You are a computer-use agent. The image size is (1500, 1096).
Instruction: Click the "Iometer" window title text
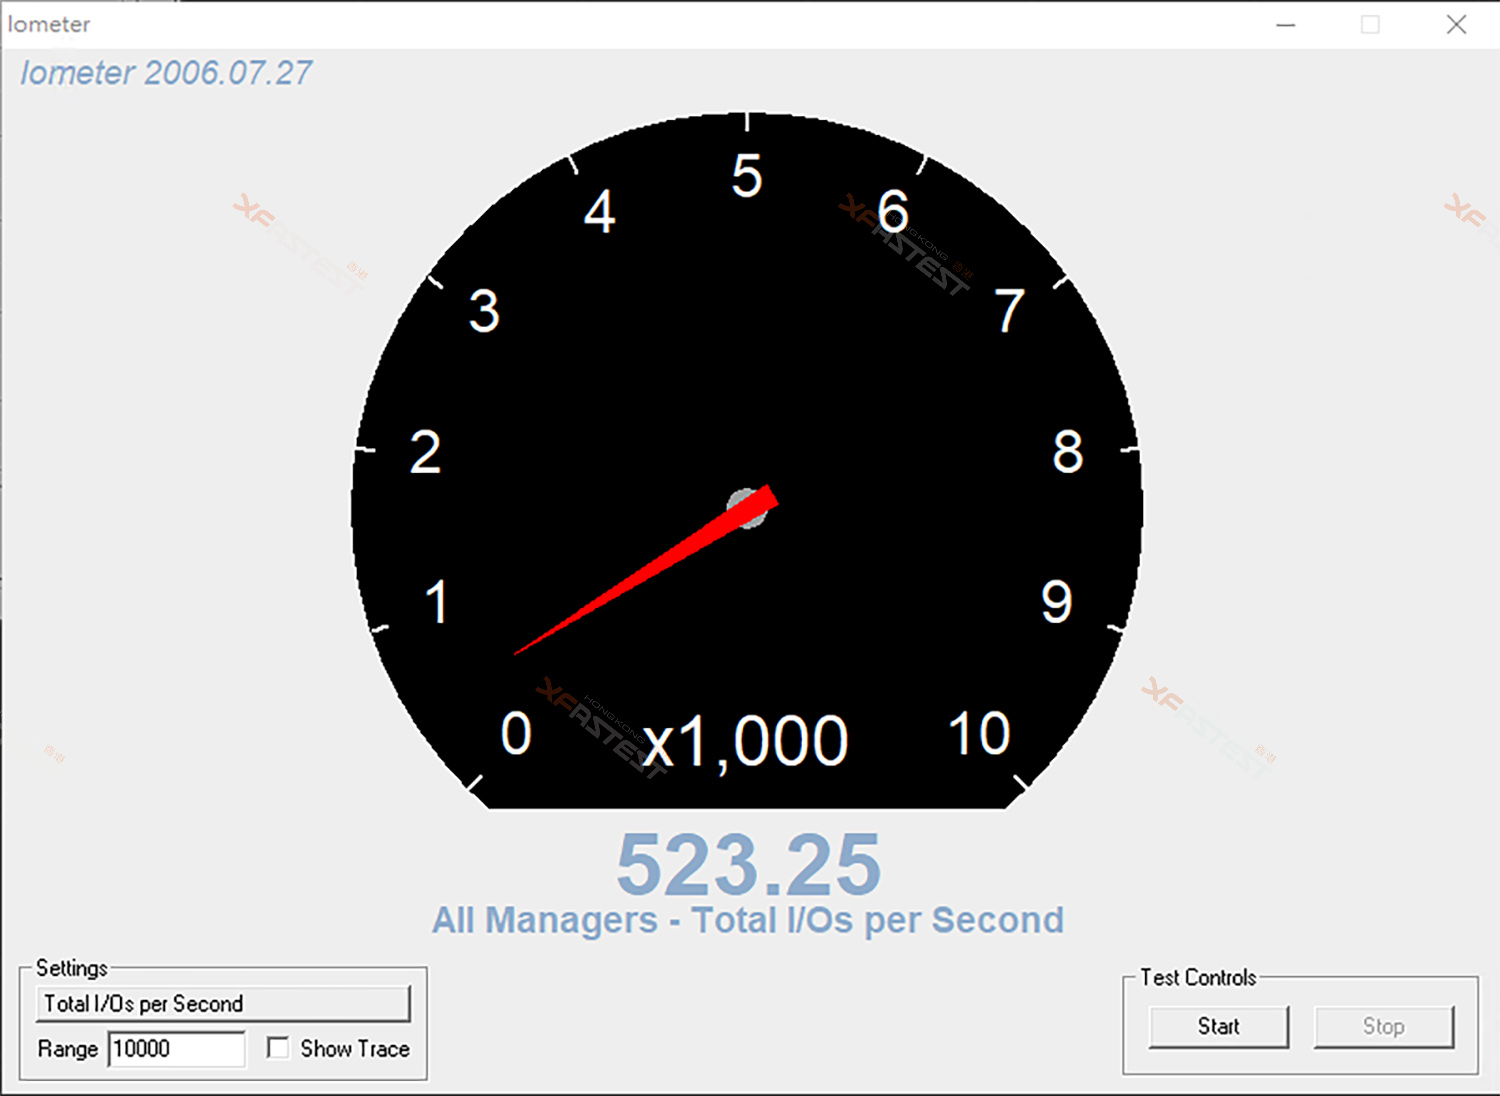pos(49,24)
